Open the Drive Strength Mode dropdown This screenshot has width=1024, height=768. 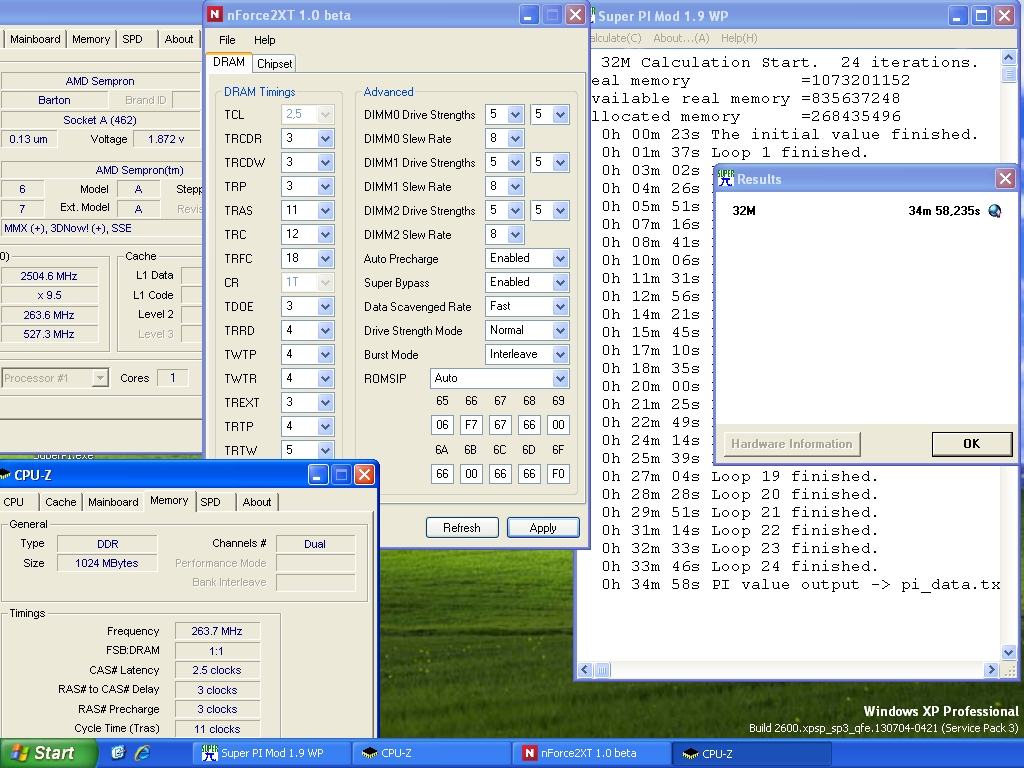(x=560, y=330)
